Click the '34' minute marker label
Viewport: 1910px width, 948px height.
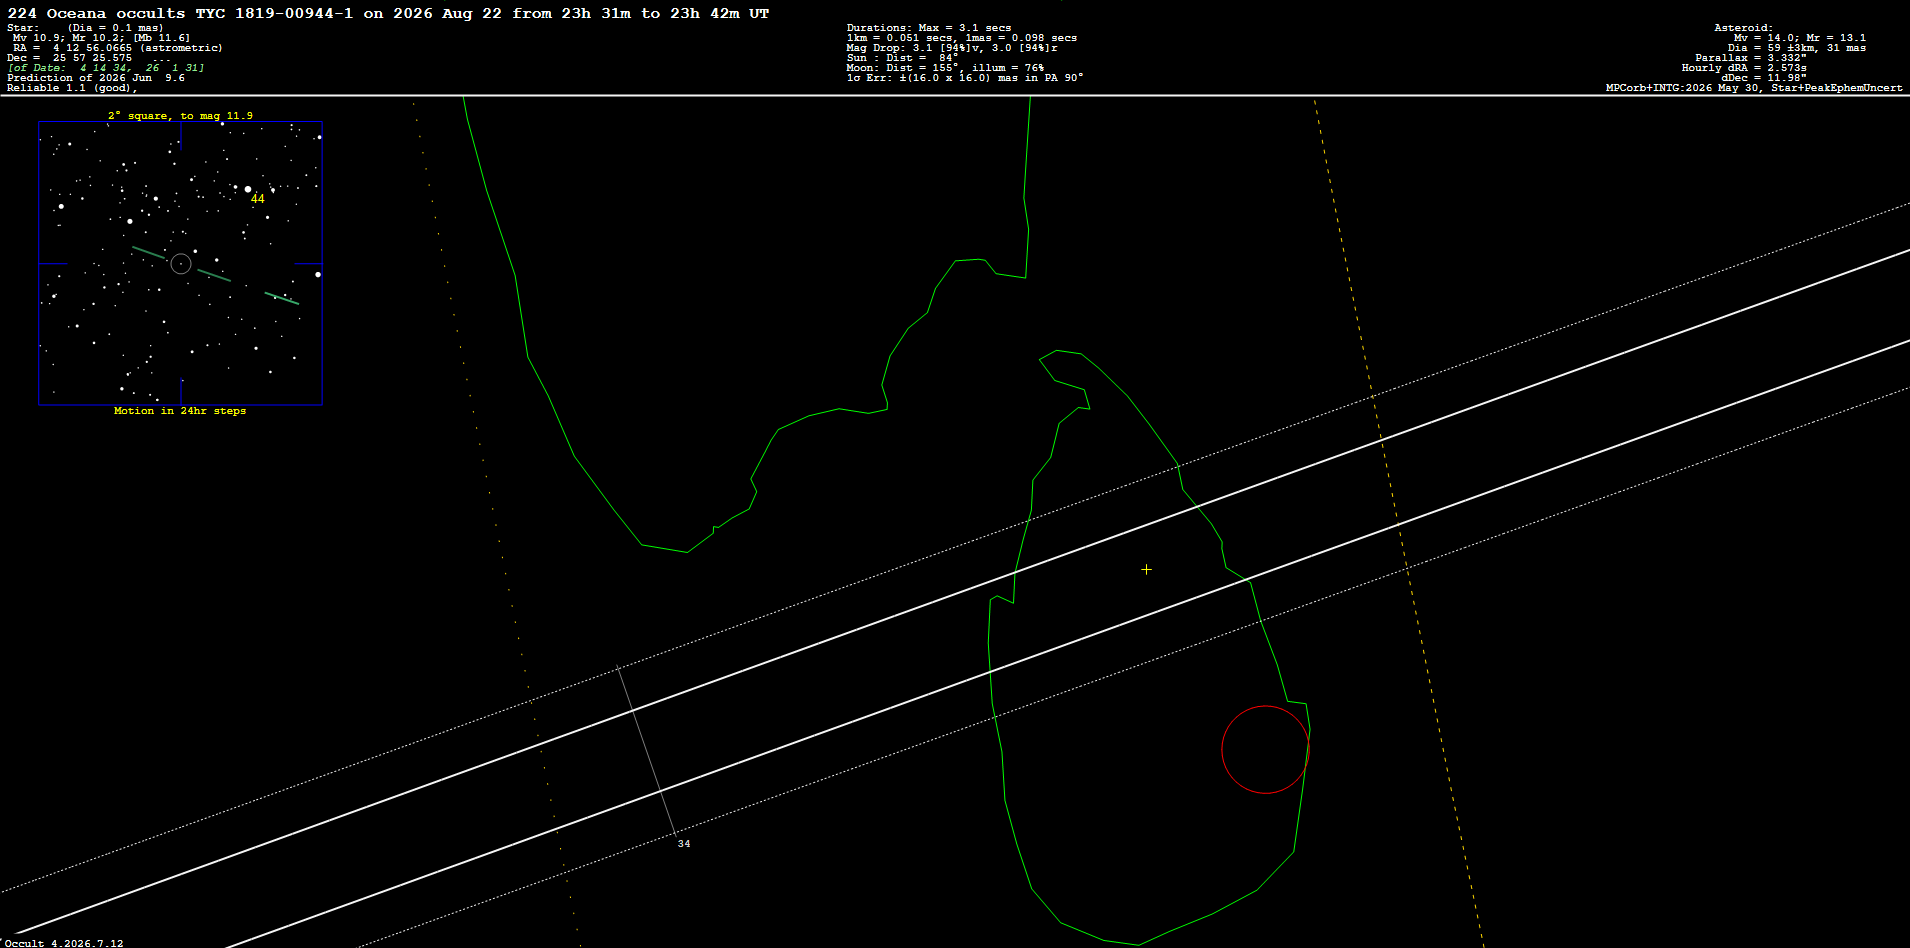(684, 844)
